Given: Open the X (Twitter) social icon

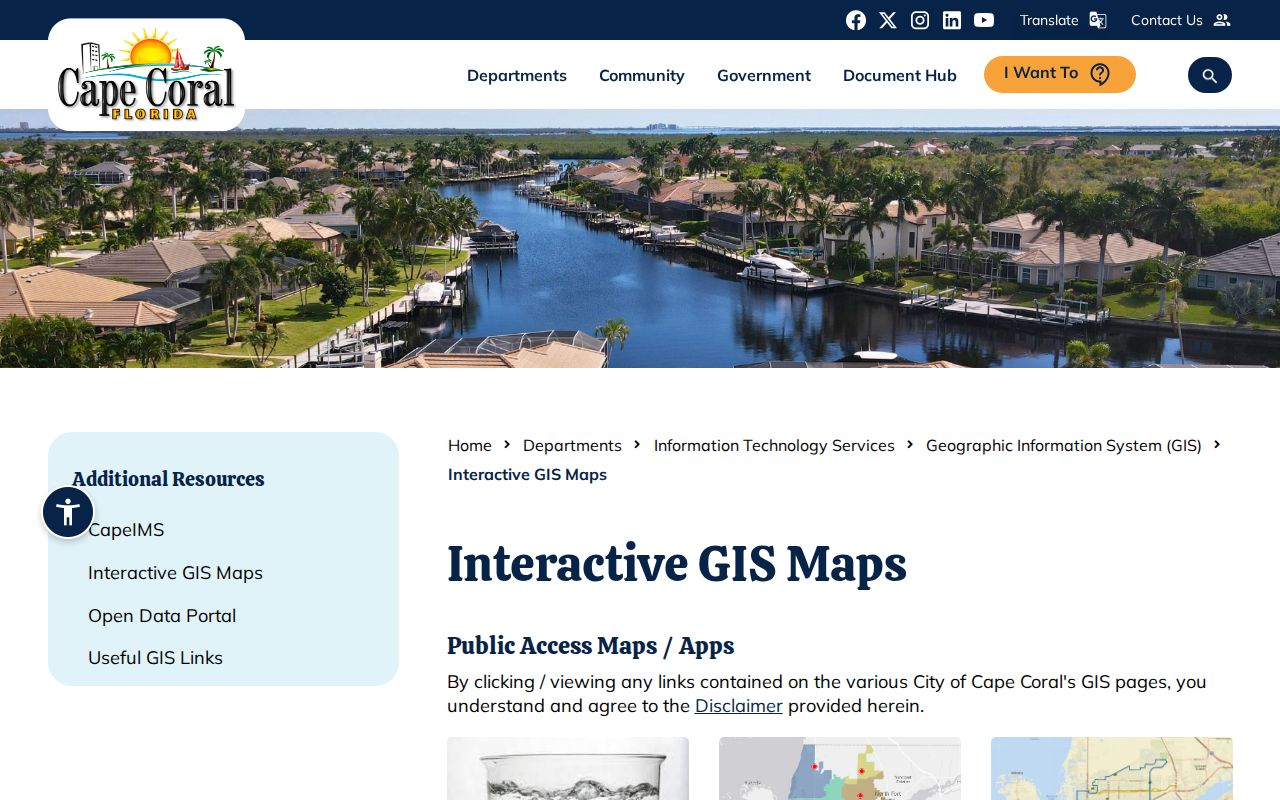Looking at the screenshot, I should (888, 20).
